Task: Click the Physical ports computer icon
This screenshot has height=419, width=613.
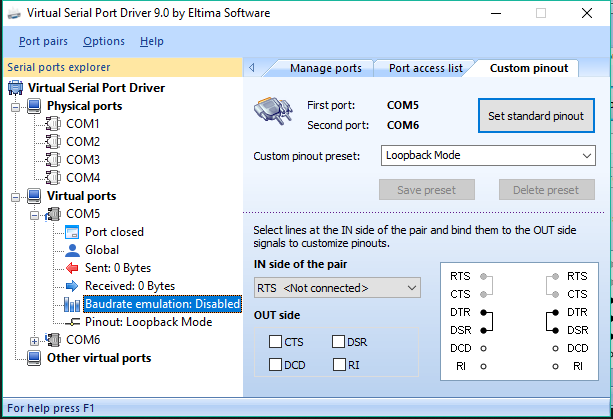Action: pyautogui.click(x=34, y=106)
